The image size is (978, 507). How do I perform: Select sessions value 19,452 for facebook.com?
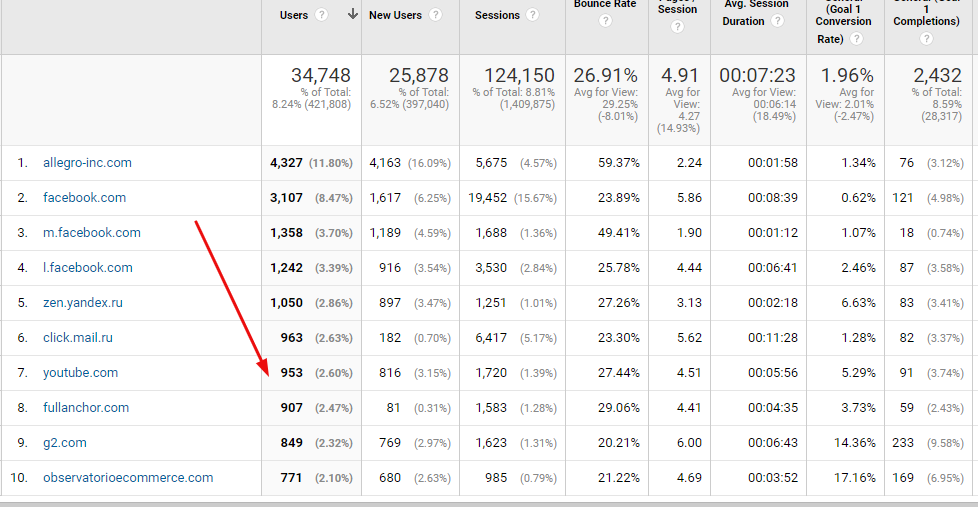pos(488,198)
